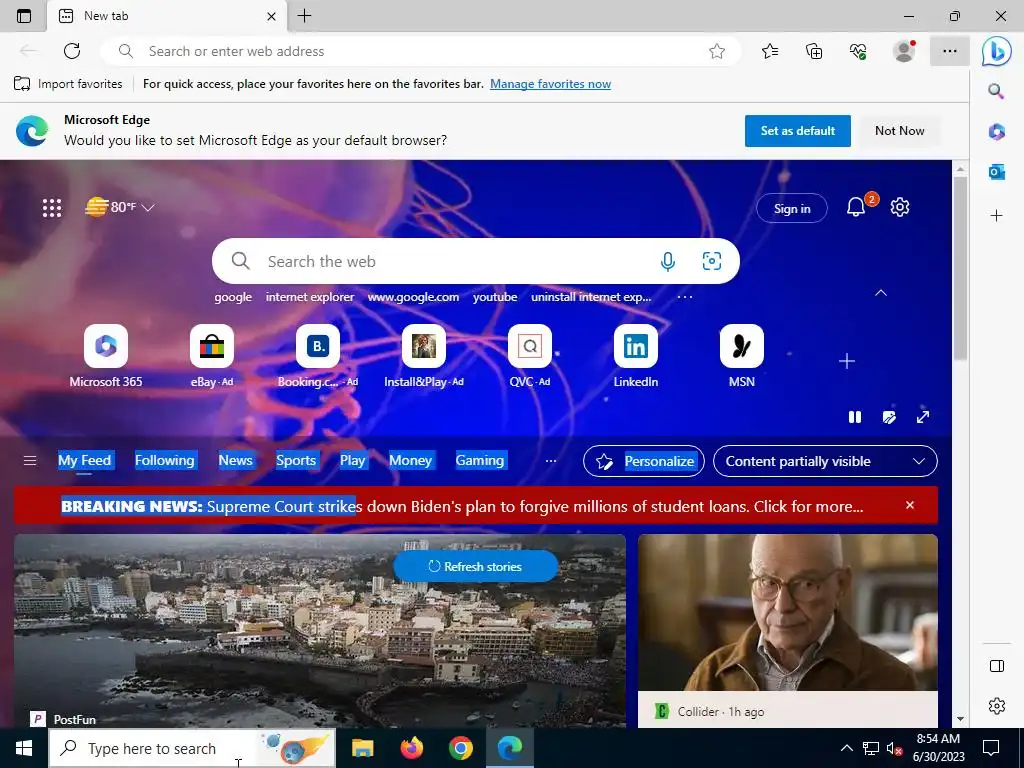Viewport: 1024px width, 768px height.
Task: Open a new tab with plus button
Action: click(x=304, y=16)
